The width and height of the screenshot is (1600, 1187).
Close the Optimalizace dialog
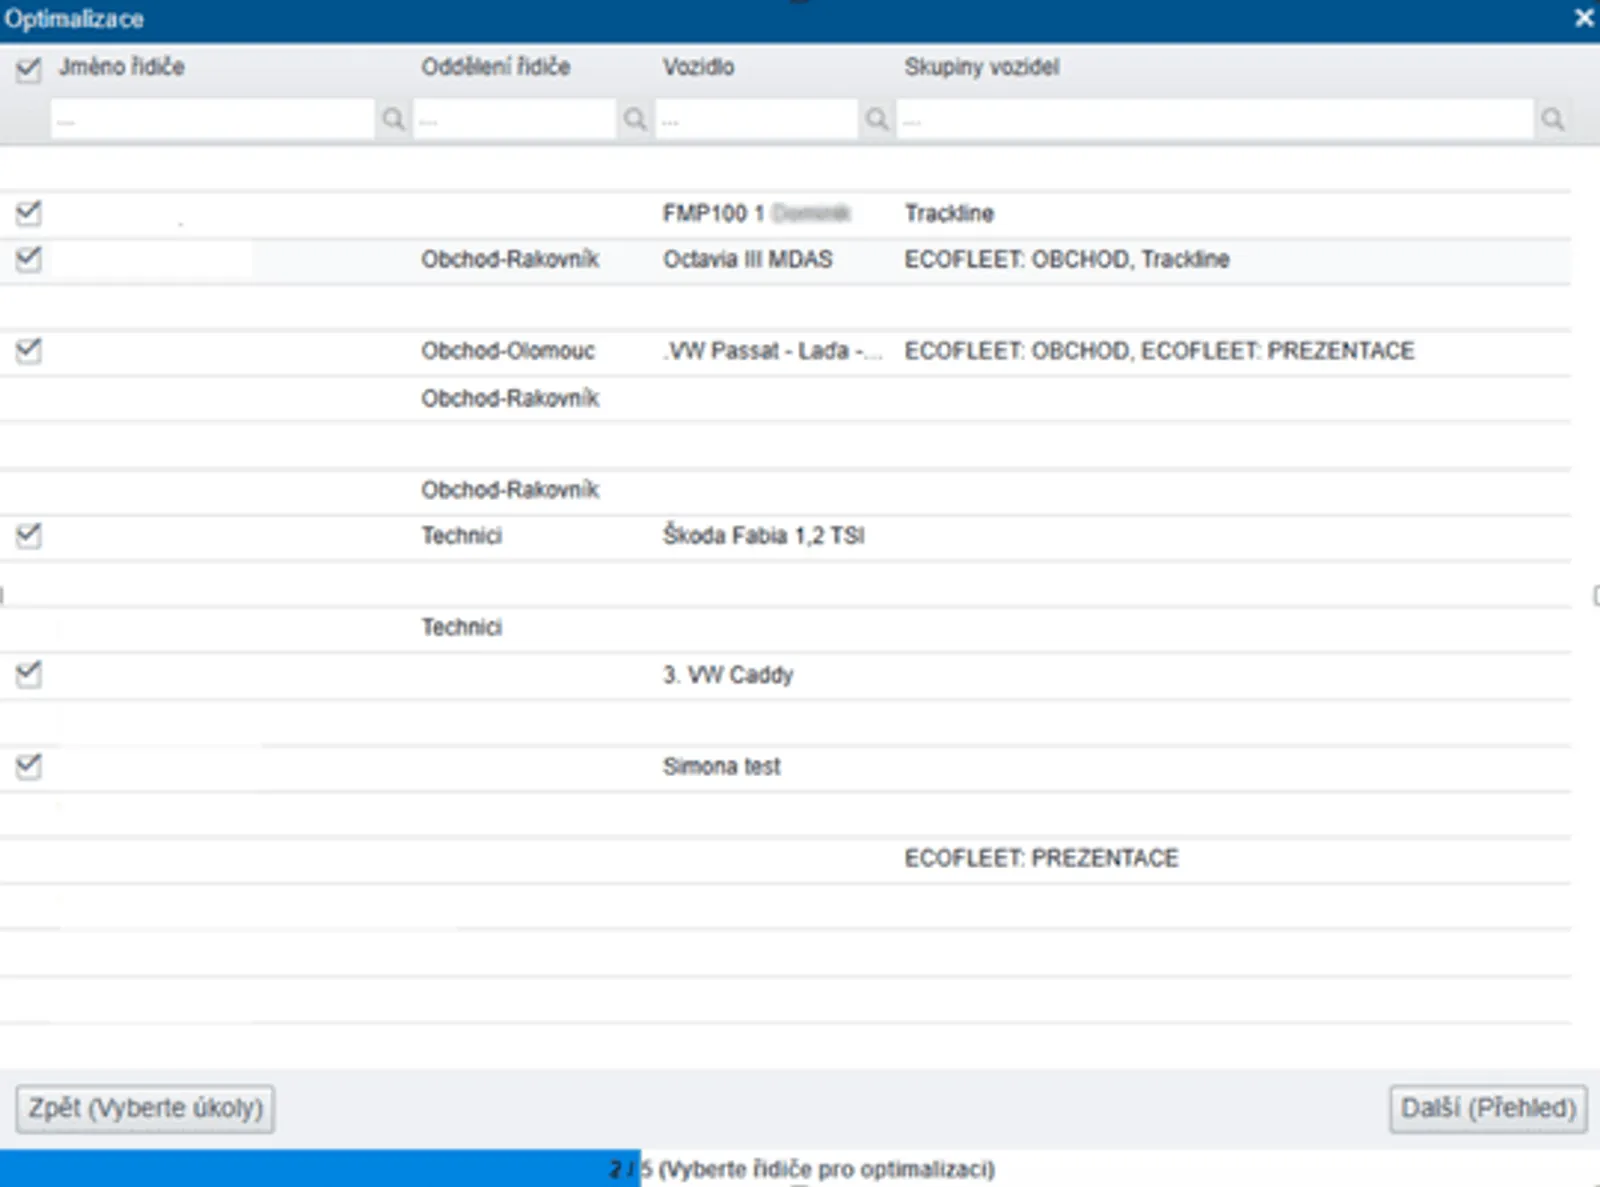1584,18
